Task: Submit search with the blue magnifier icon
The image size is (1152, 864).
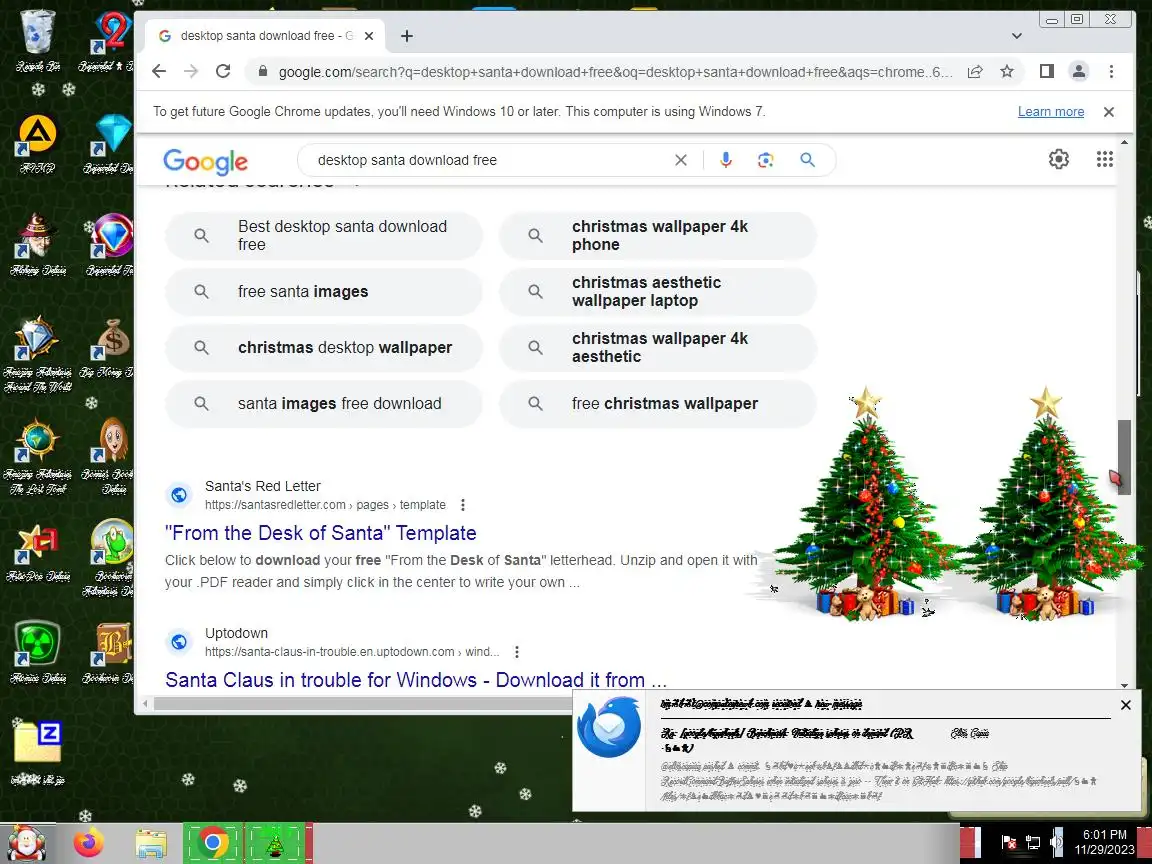Action: point(807,160)
